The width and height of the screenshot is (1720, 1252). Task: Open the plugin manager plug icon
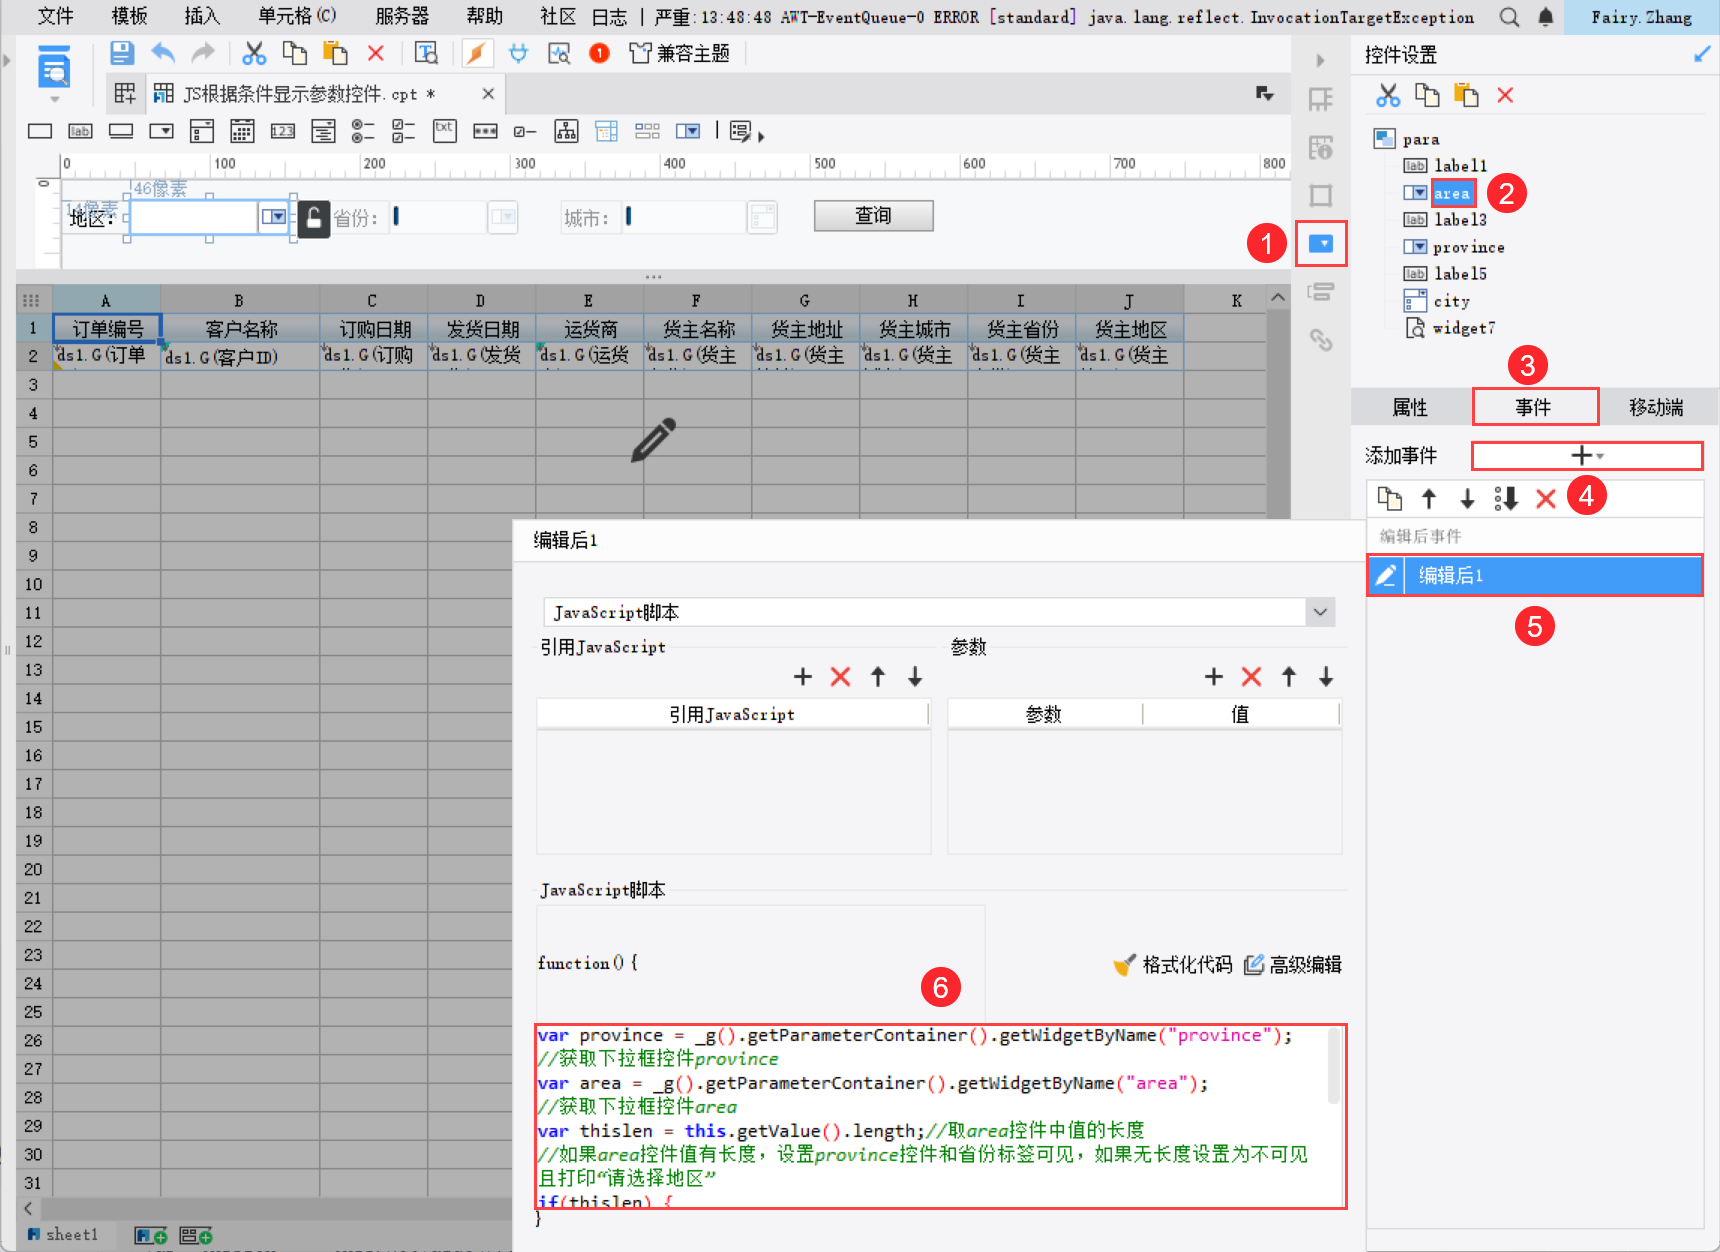[x=518, y=53]
